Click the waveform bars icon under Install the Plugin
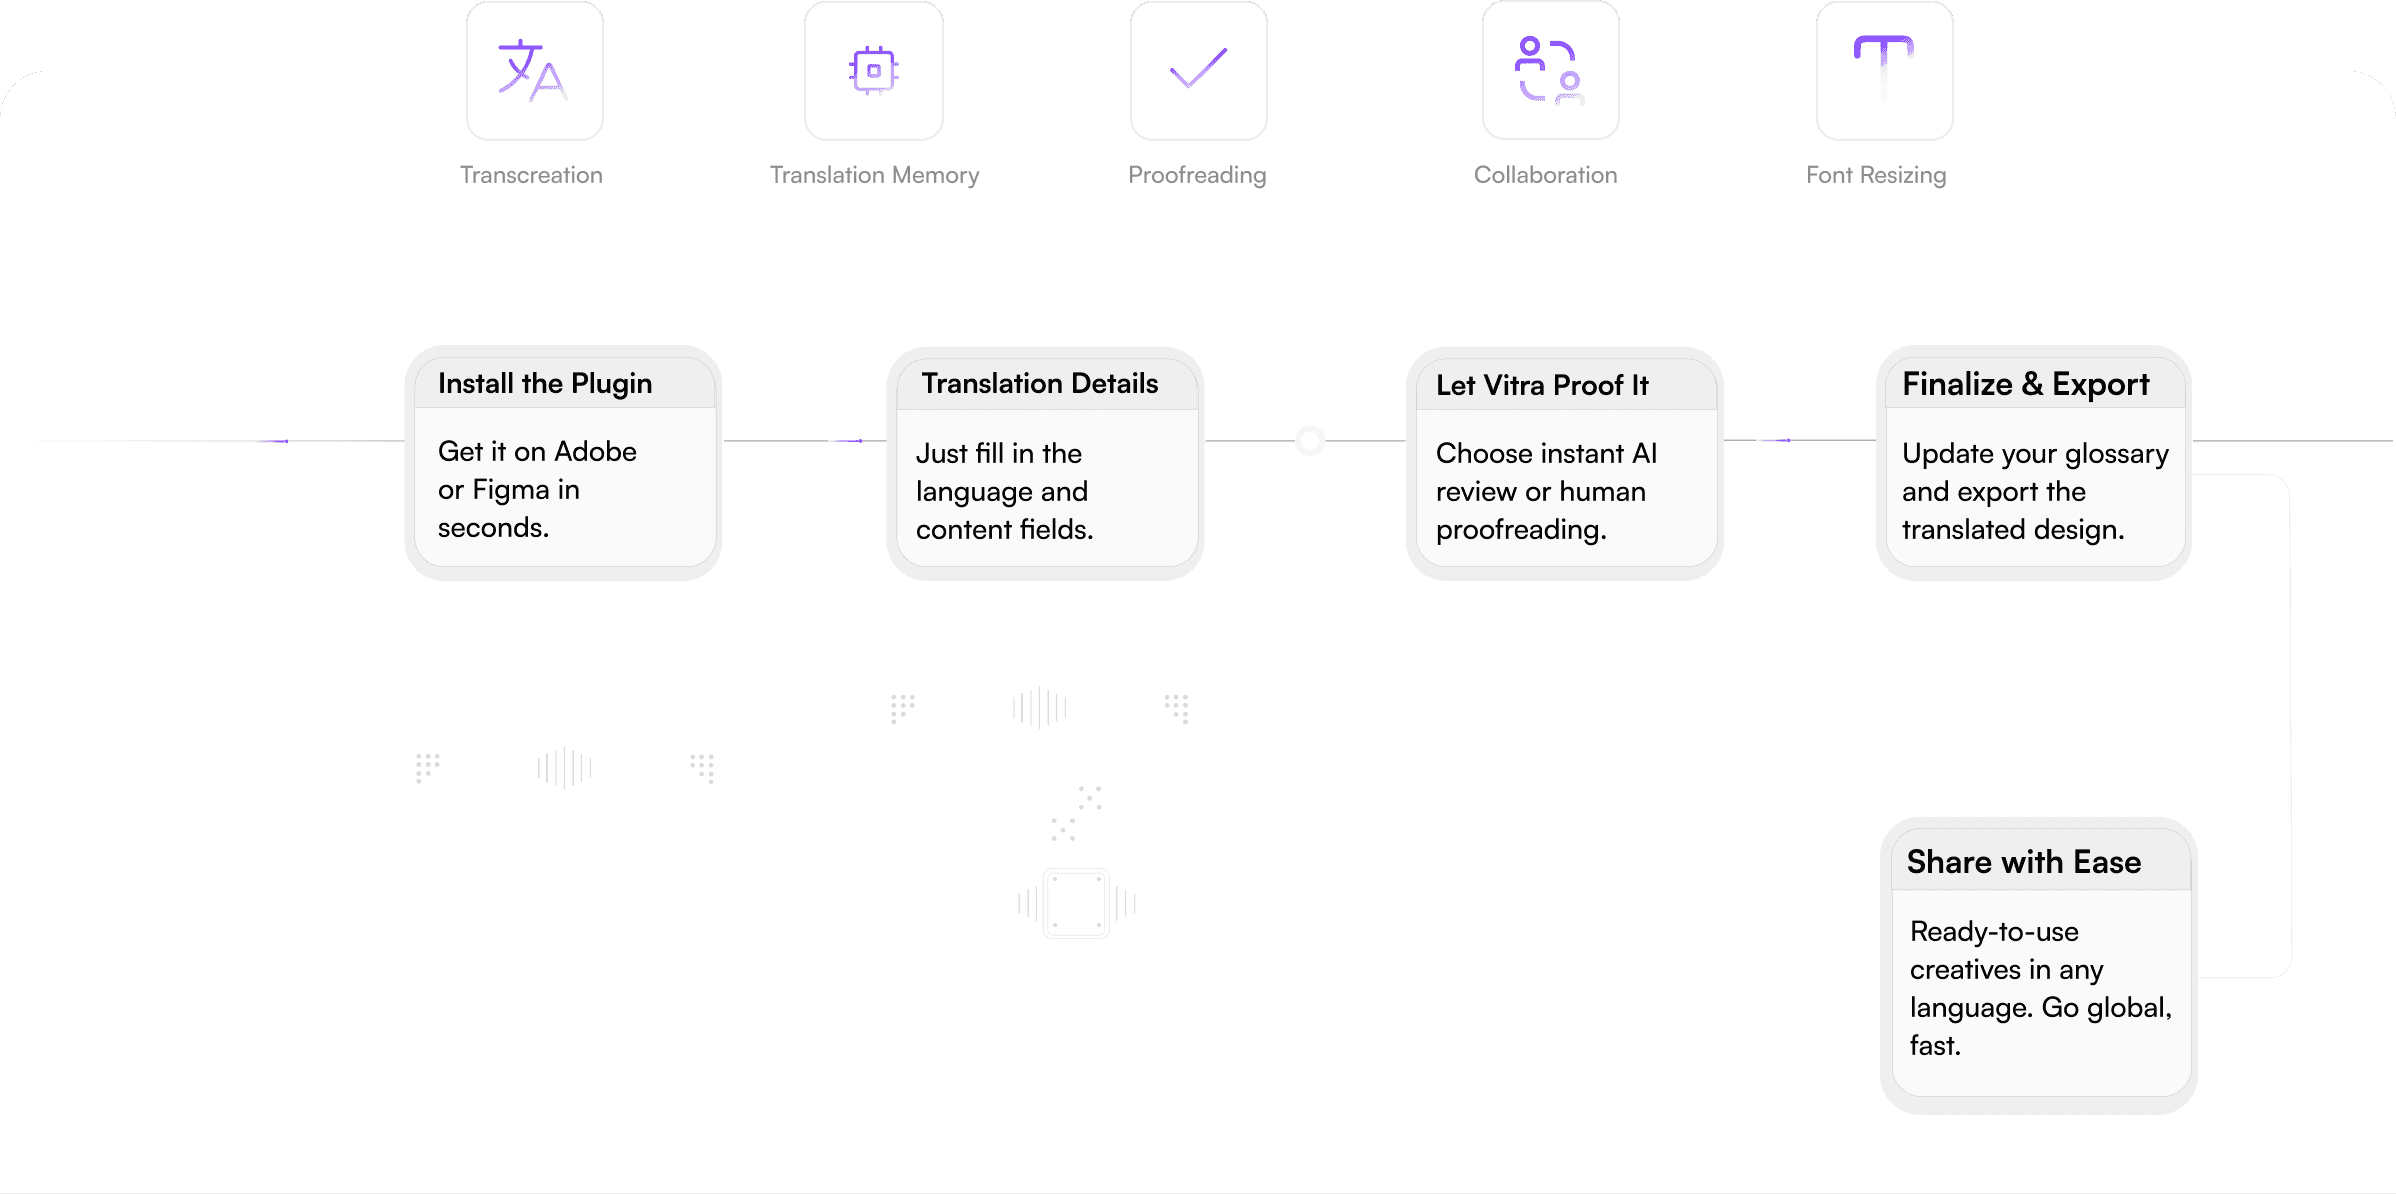The width and height of the screenshot is (2396, 1194). (564, 767)
